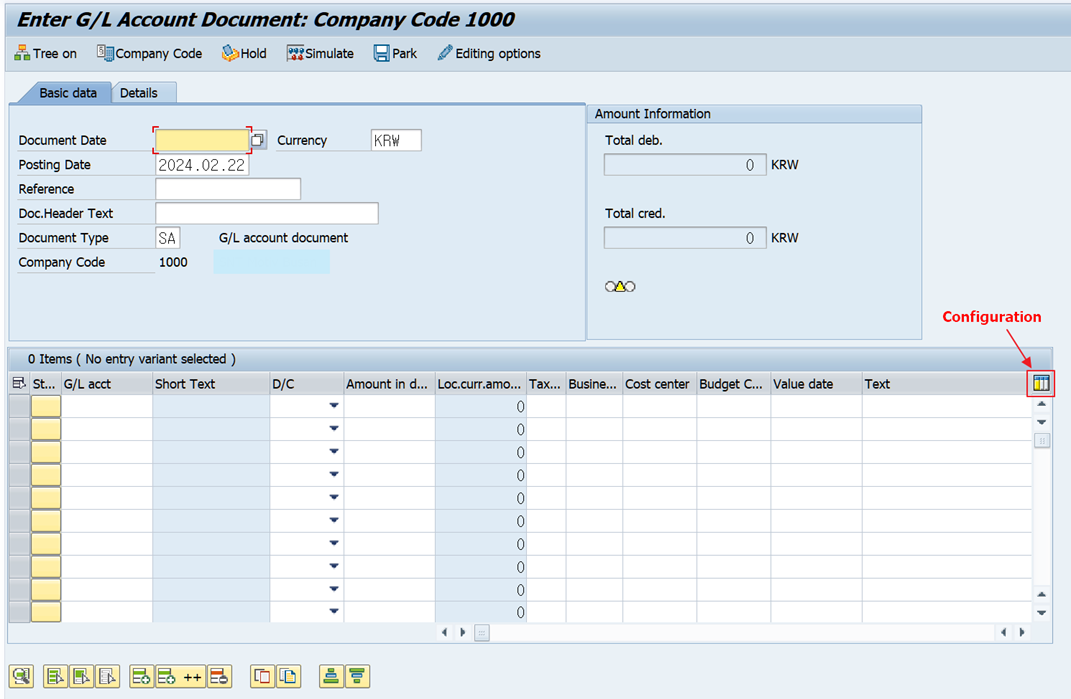Open D/C dropdown in the eighth item row
Image resolution: width=1071 pixels, height=699 pixels.
pos(333,566)
